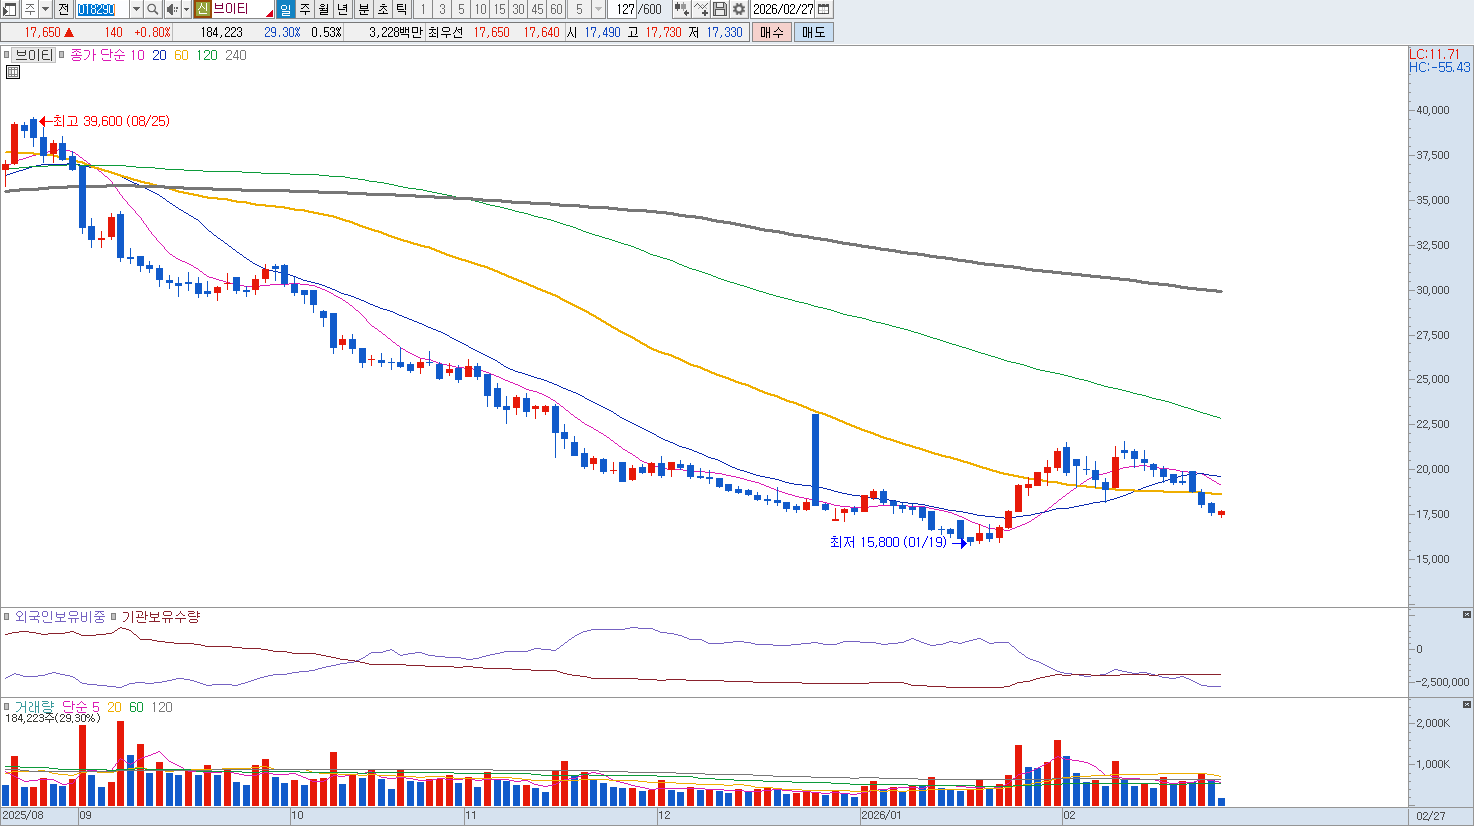Click the line chart indicator icon

pyautogui.click(x=701, y=9)
